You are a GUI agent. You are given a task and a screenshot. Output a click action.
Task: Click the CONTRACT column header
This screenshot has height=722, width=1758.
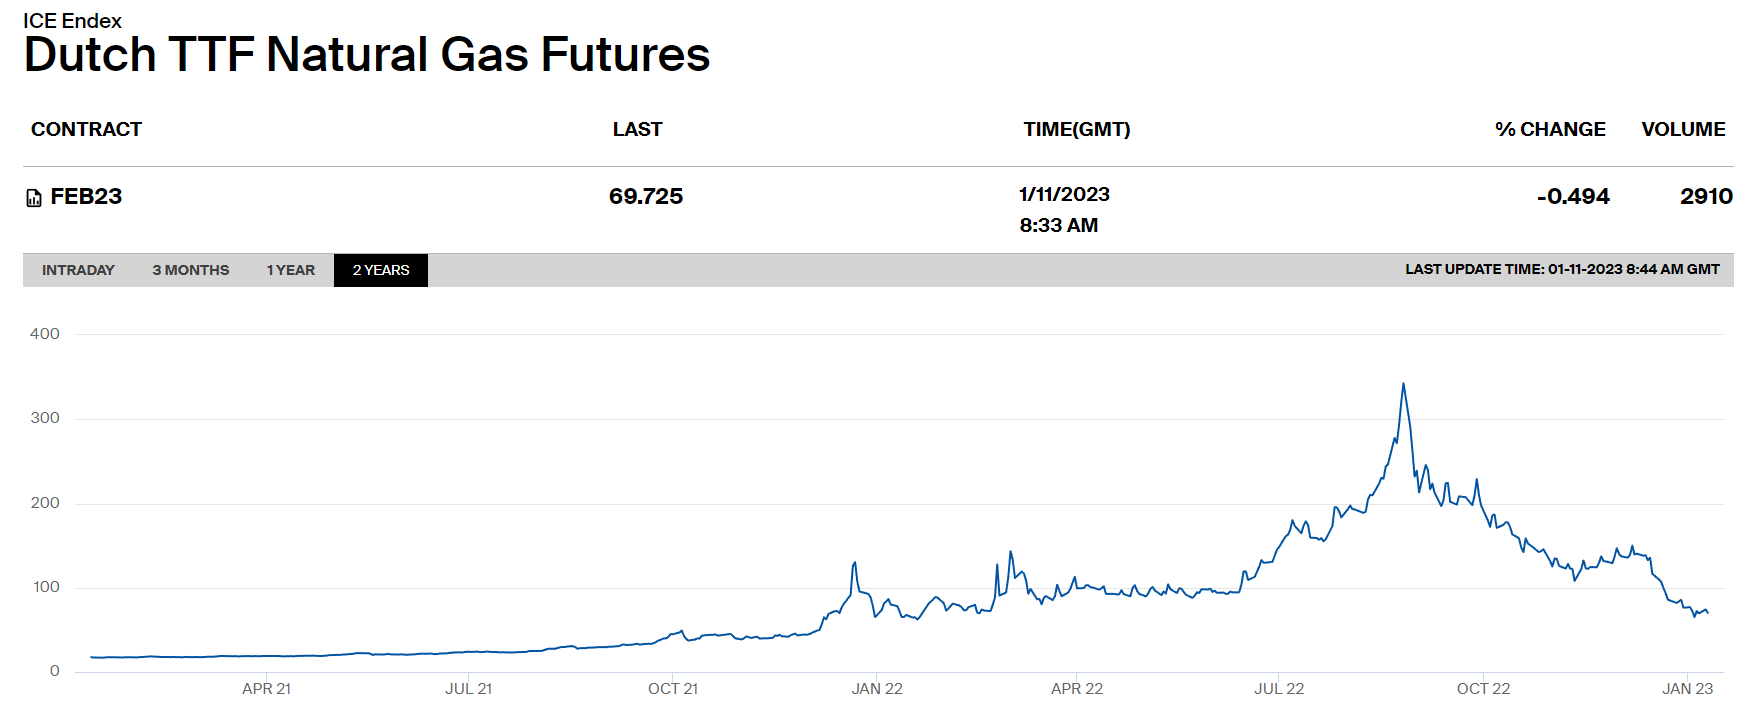(86, 129)
